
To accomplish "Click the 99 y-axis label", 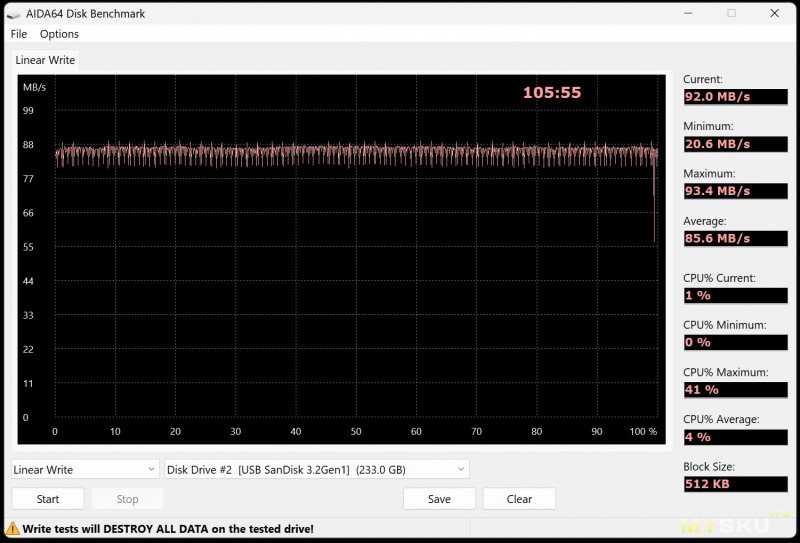I will [28, 111].
